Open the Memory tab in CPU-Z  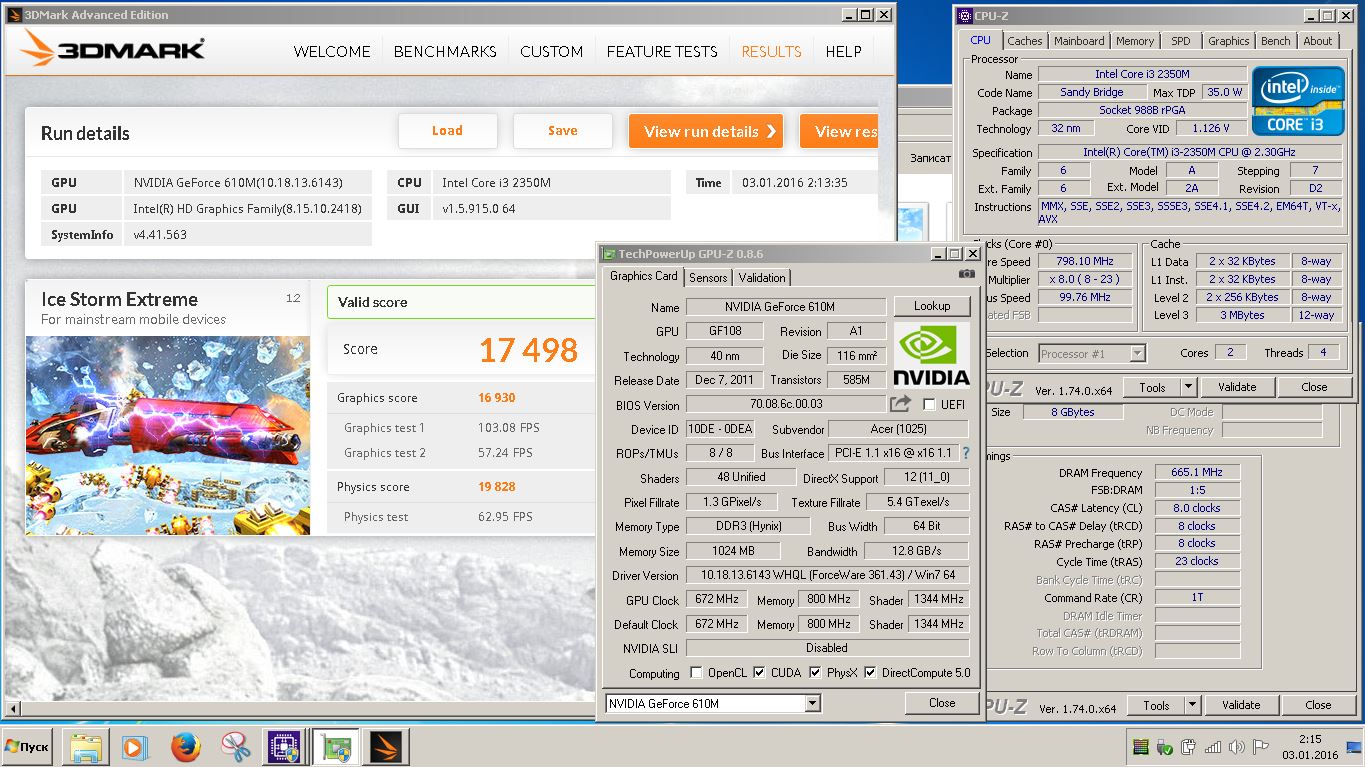[x=1135, y=41]
